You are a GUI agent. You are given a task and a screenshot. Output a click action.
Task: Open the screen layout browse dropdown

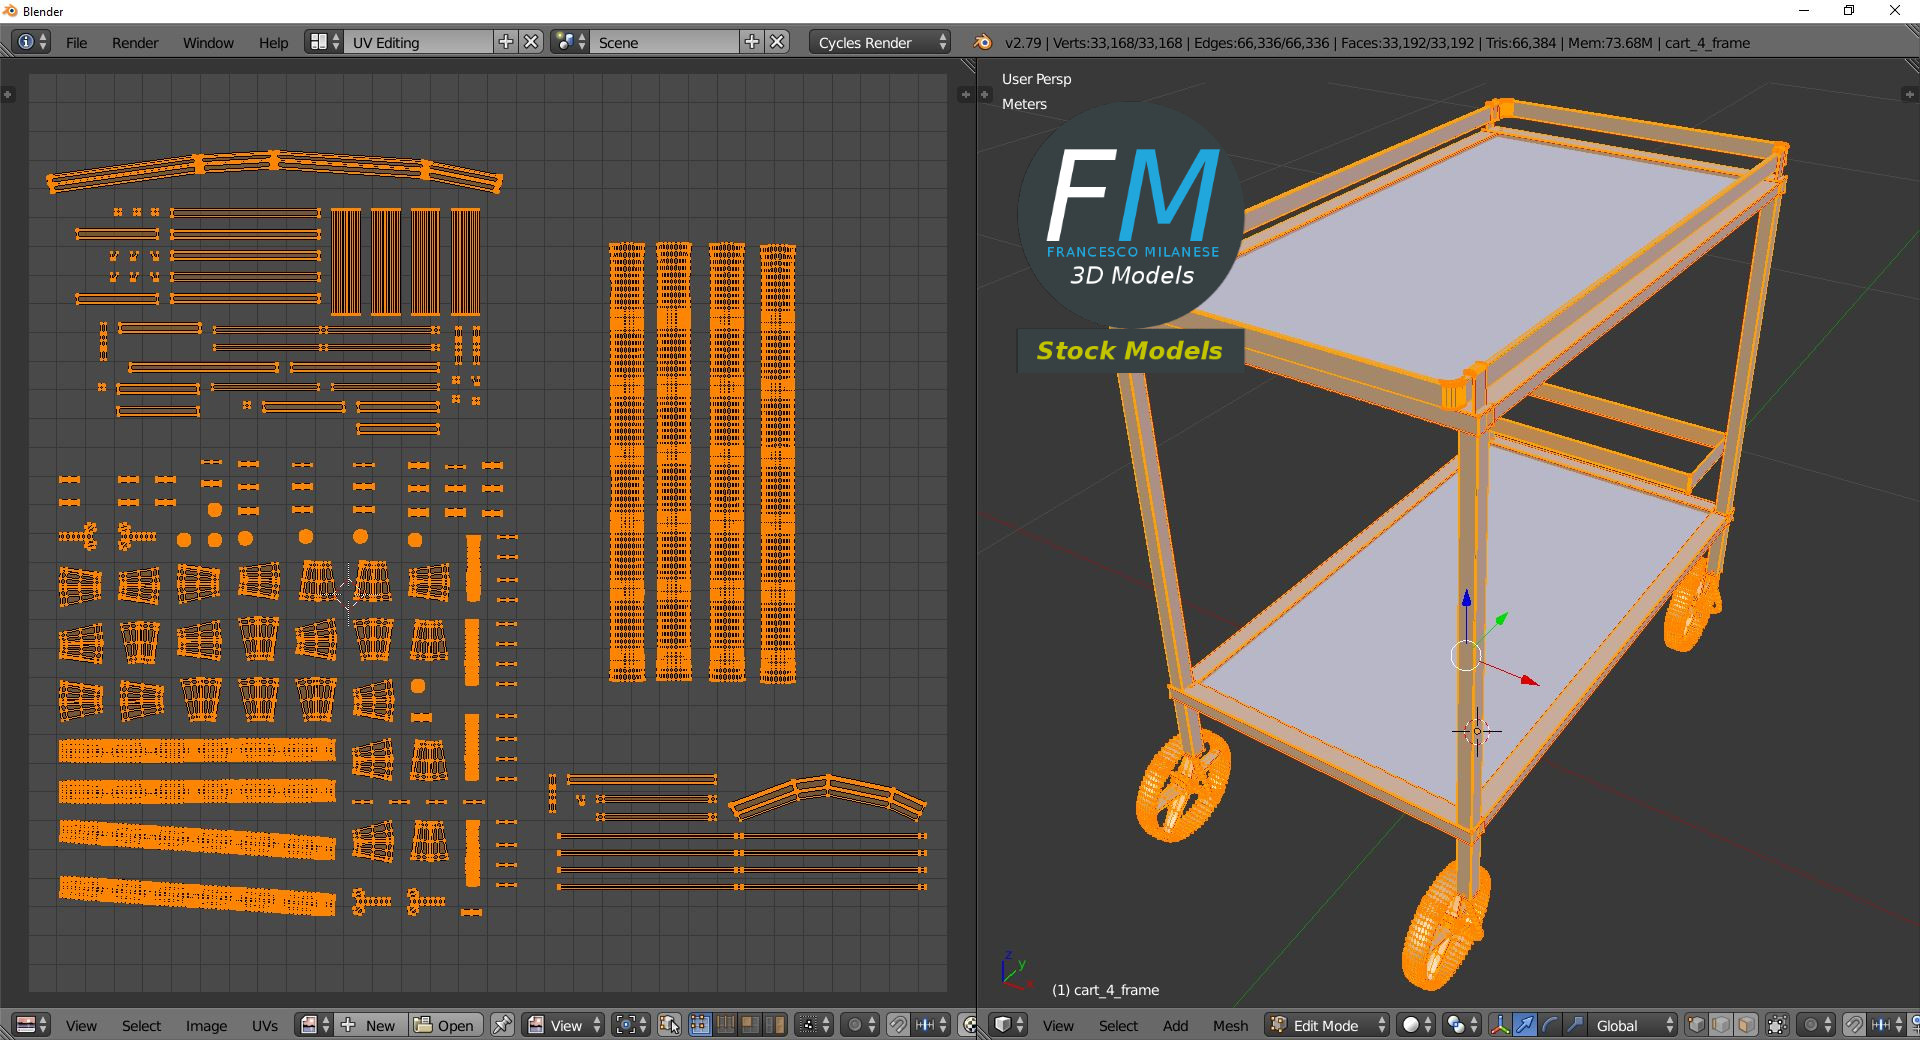click(x=325, y=42)
